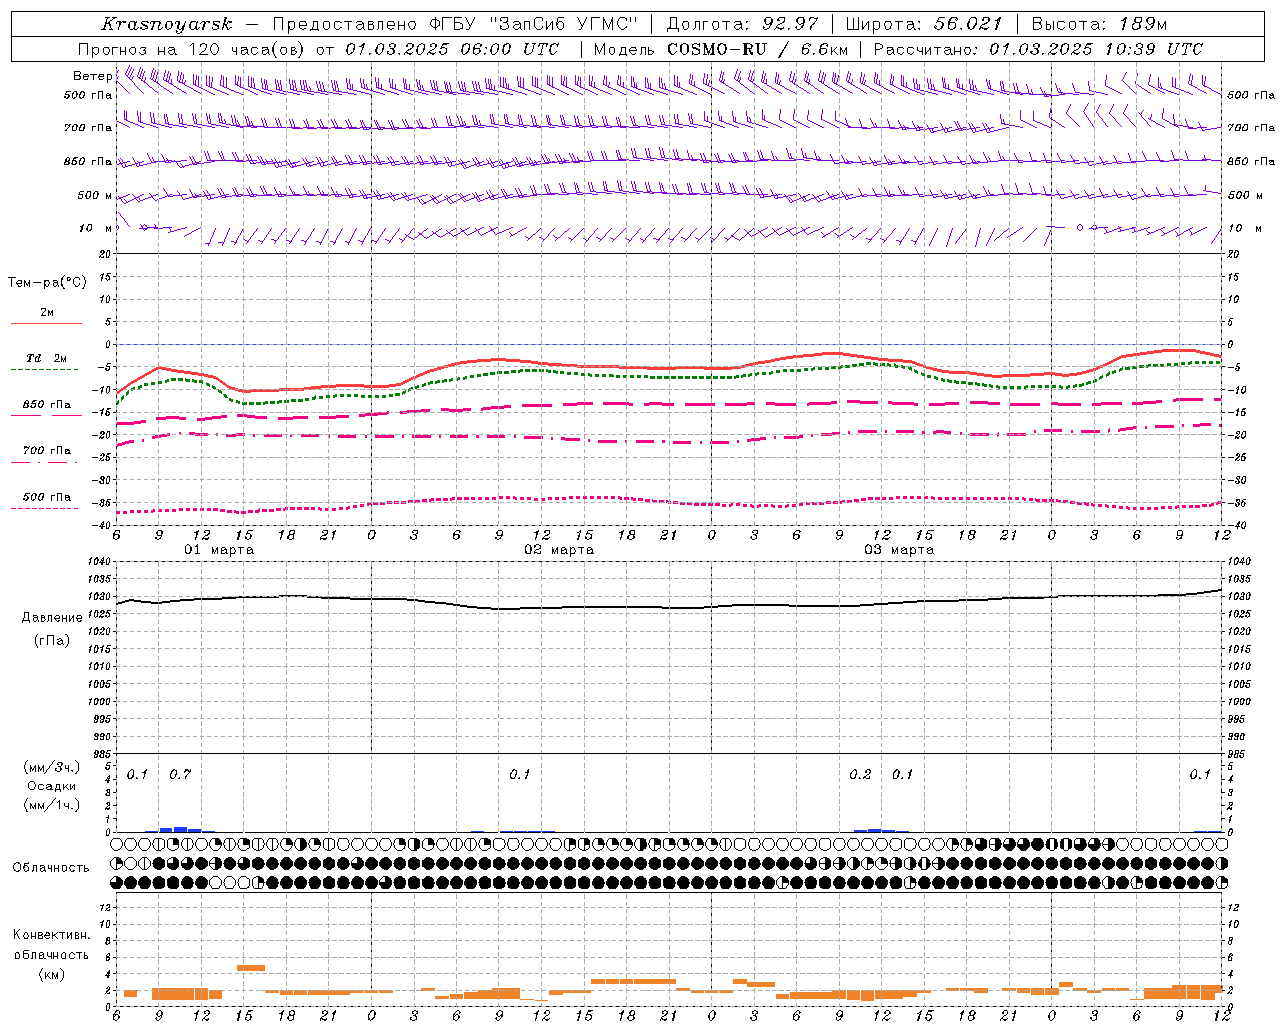This screenshot has height=1024, width=1280.
Task: Click "850 гПа" entry in temperature legend
Action: click(47, 405)
